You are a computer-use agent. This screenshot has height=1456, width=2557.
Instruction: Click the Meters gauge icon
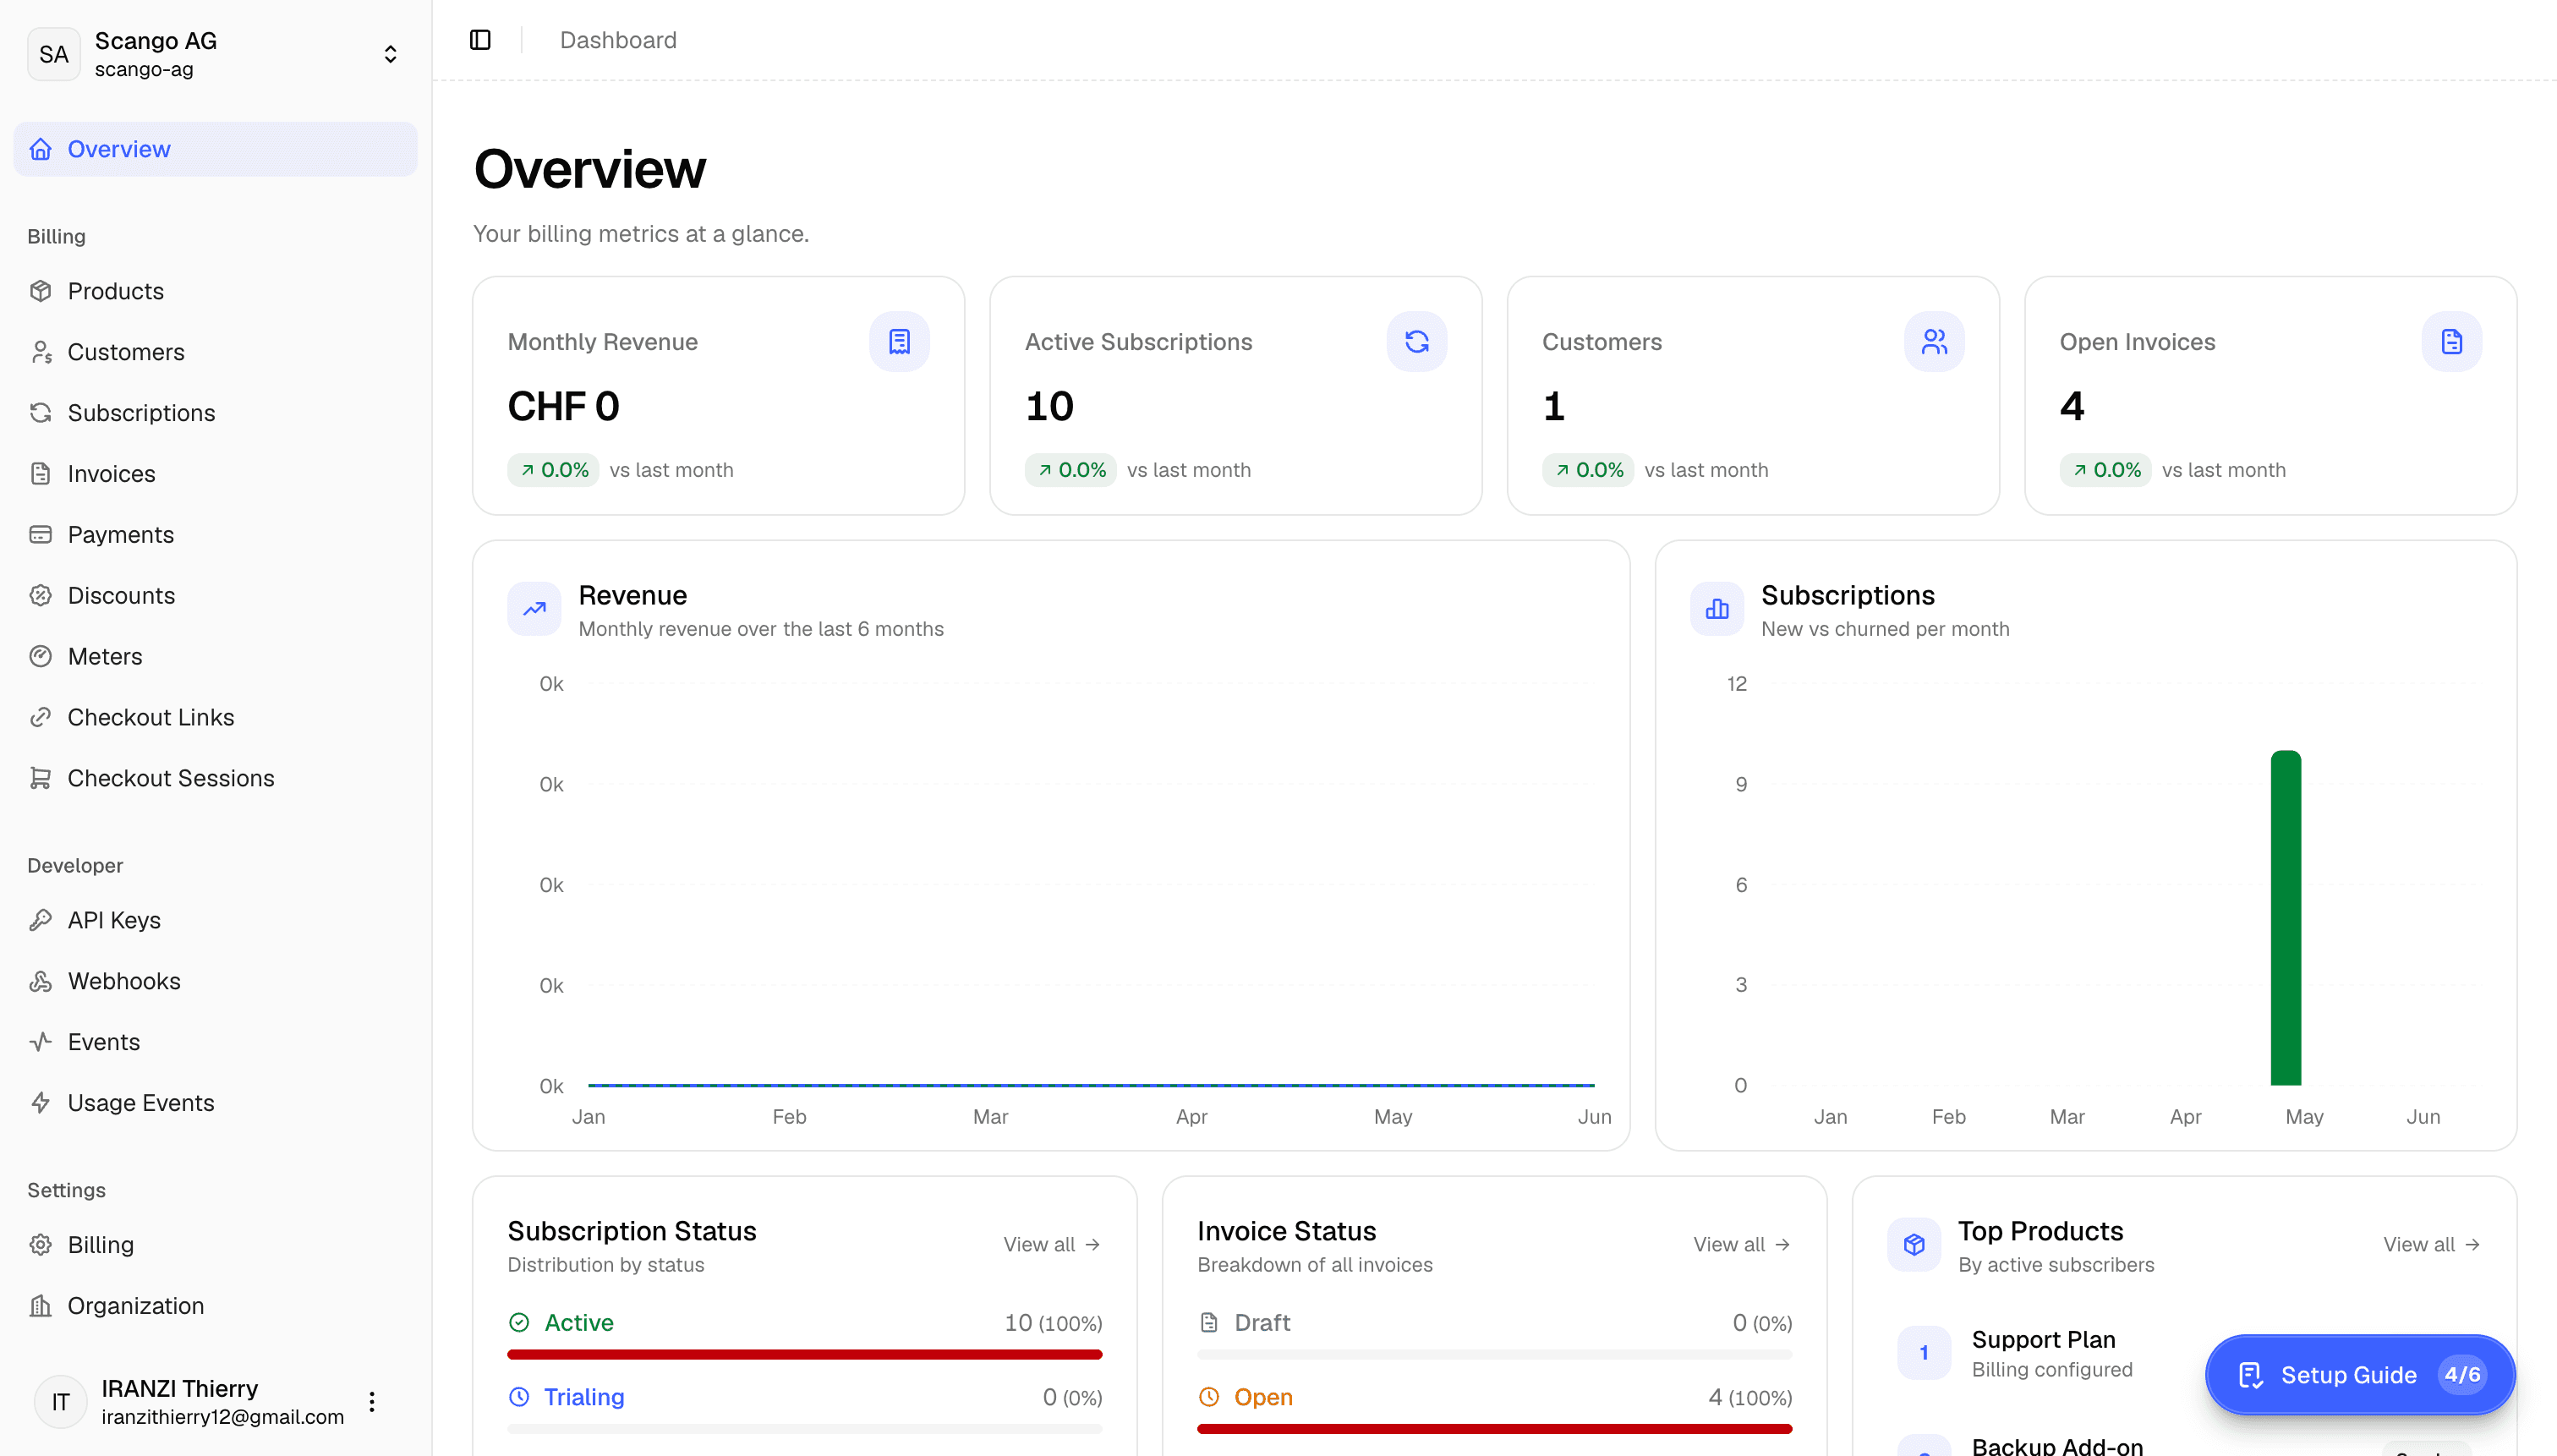pos(41,657)
